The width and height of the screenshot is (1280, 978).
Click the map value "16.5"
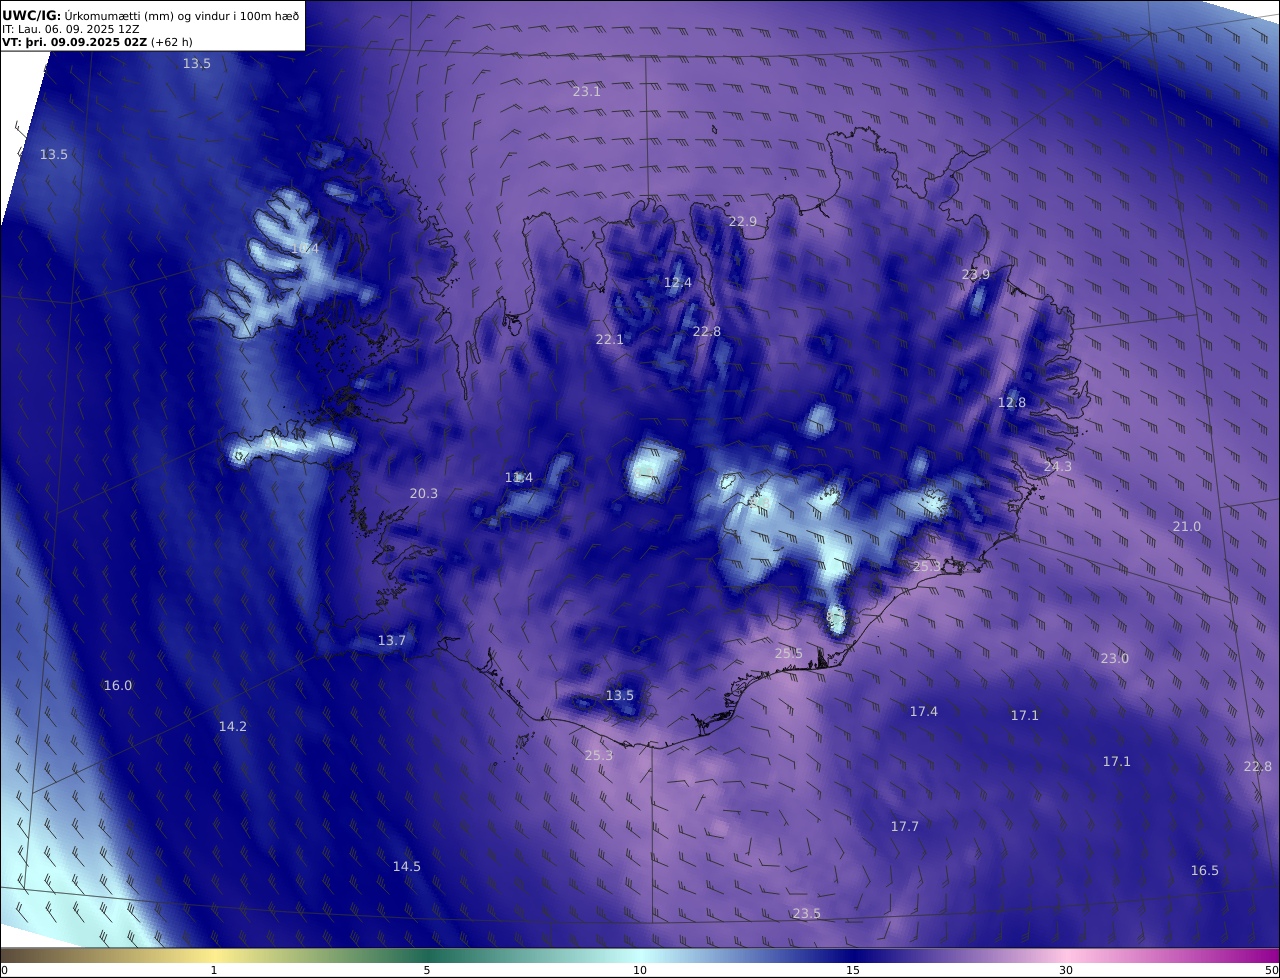coord(1205,870)
